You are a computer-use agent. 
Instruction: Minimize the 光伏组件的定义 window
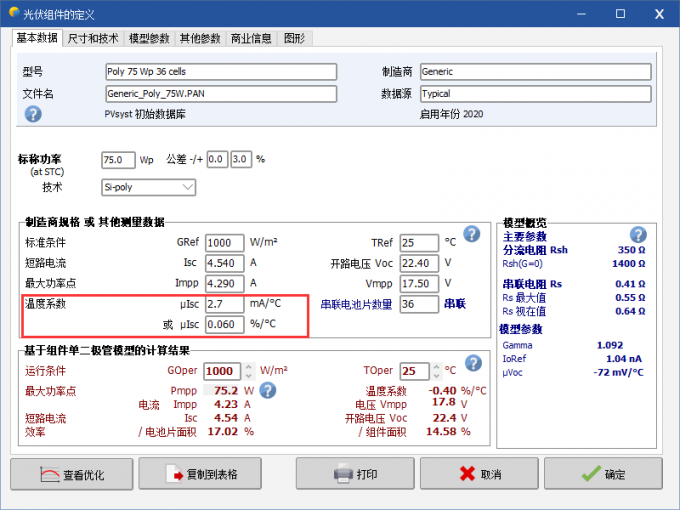click(581, 14)
